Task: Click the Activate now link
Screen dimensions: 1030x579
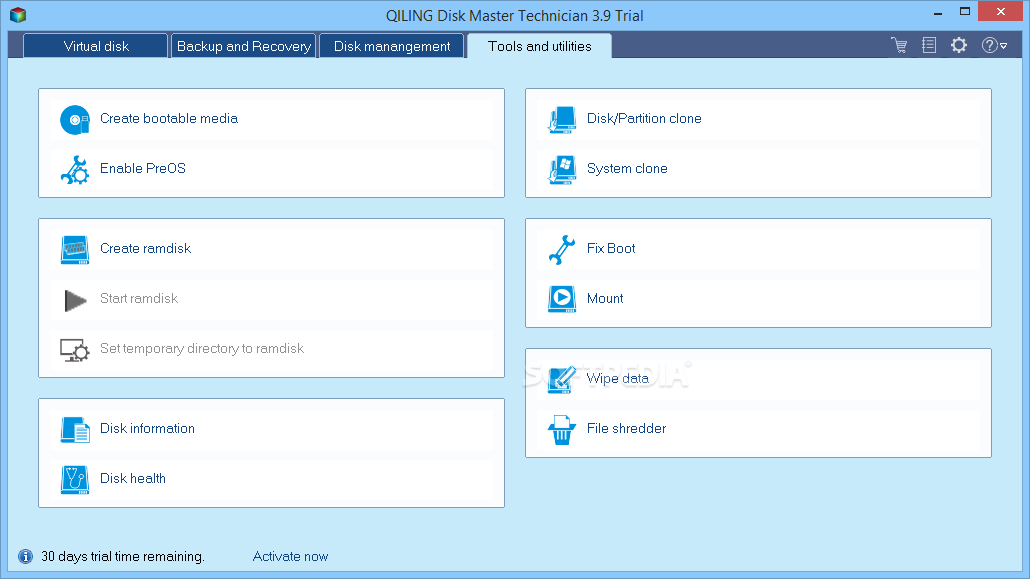Action: coord(290,557)
